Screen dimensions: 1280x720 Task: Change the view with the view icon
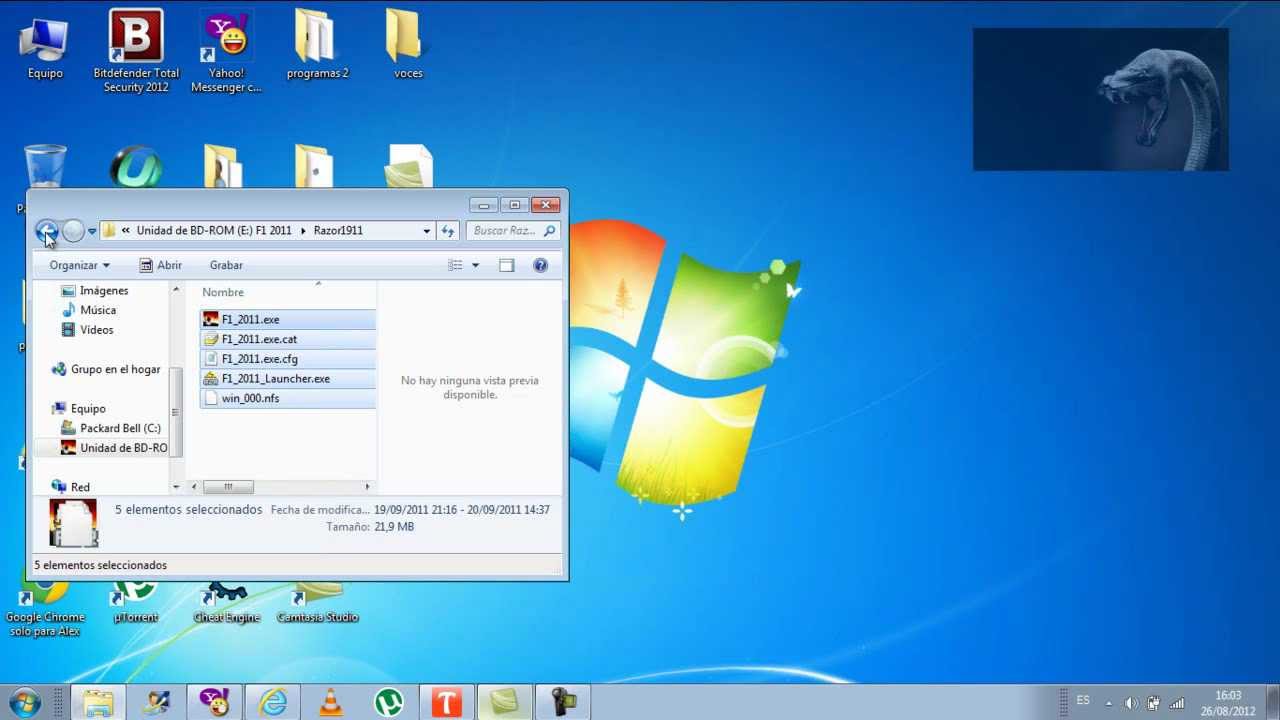[455, 265]
